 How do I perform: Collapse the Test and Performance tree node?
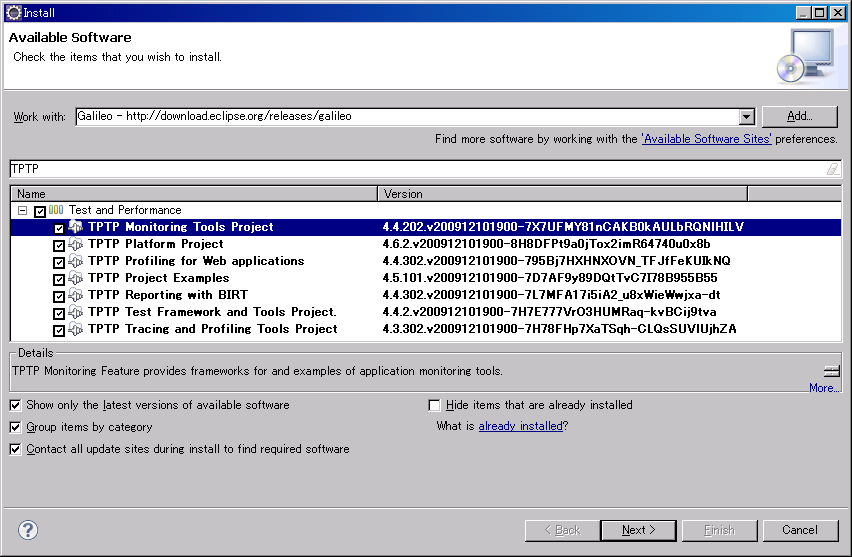point(22,211)
